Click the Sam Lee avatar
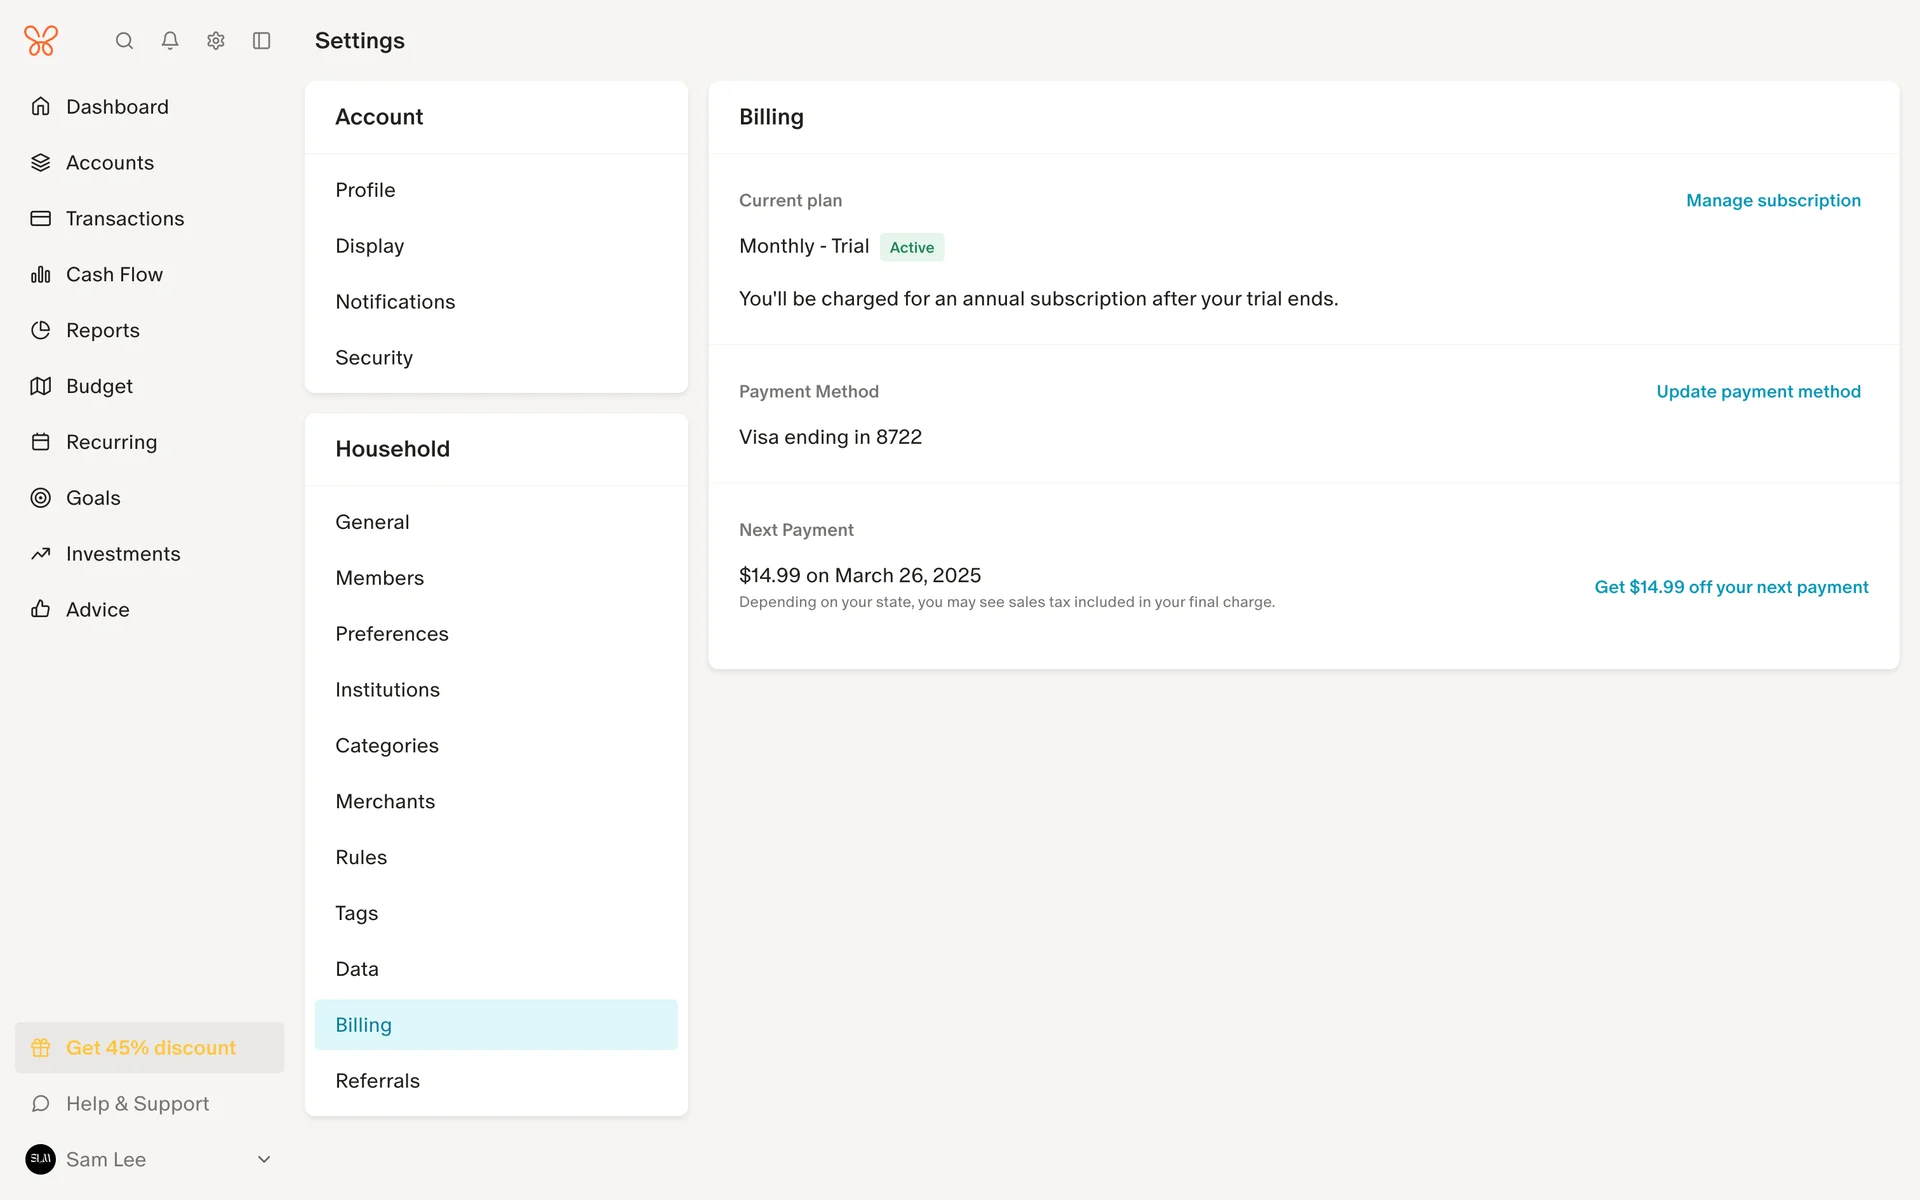Screen dimensions: 1920x1200 41,1159
